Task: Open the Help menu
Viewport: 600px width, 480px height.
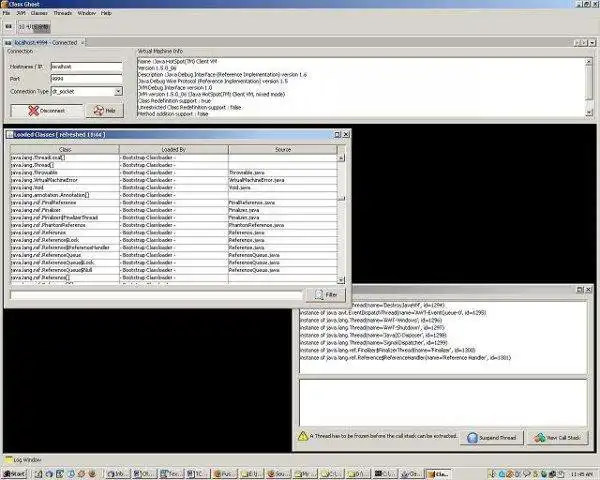Action: coord(106,13)
